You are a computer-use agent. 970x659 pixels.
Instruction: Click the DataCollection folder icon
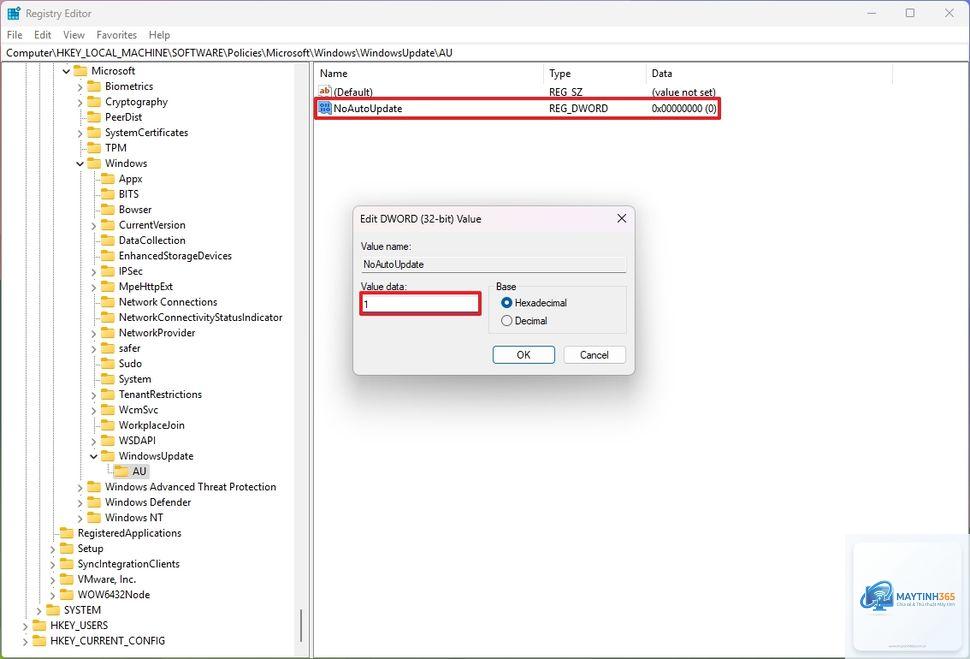(x=108, y=241)
